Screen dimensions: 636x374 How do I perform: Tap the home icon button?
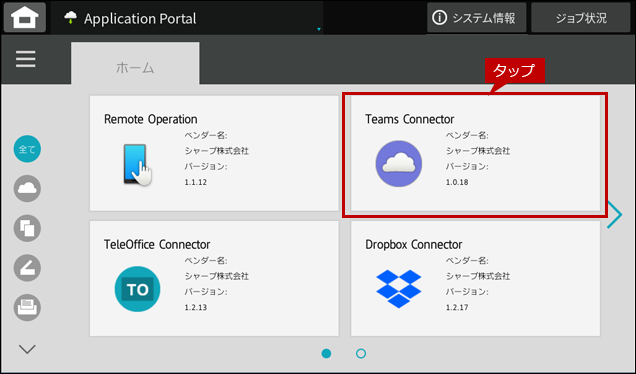(25, 18)
